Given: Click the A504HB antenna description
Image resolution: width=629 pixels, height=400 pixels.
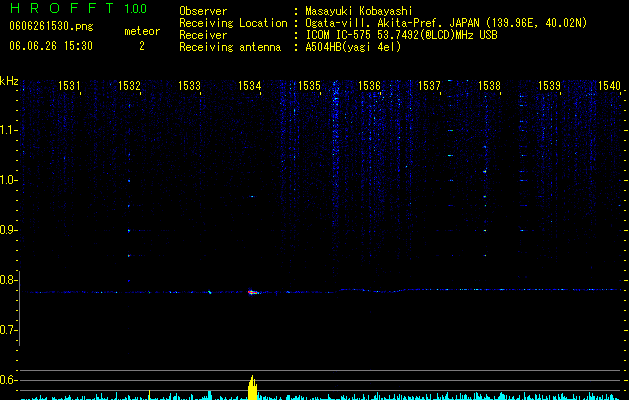Looking at the screenshot, I should (353, 47).
